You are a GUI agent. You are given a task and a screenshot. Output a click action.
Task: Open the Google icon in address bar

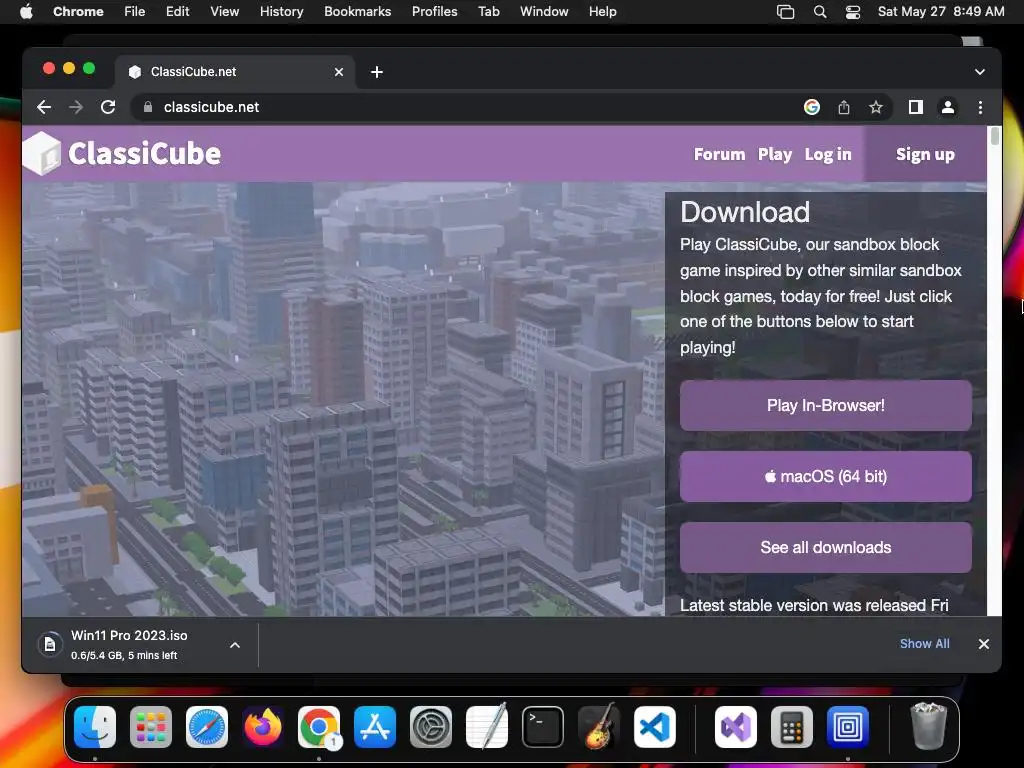[812, 107]
